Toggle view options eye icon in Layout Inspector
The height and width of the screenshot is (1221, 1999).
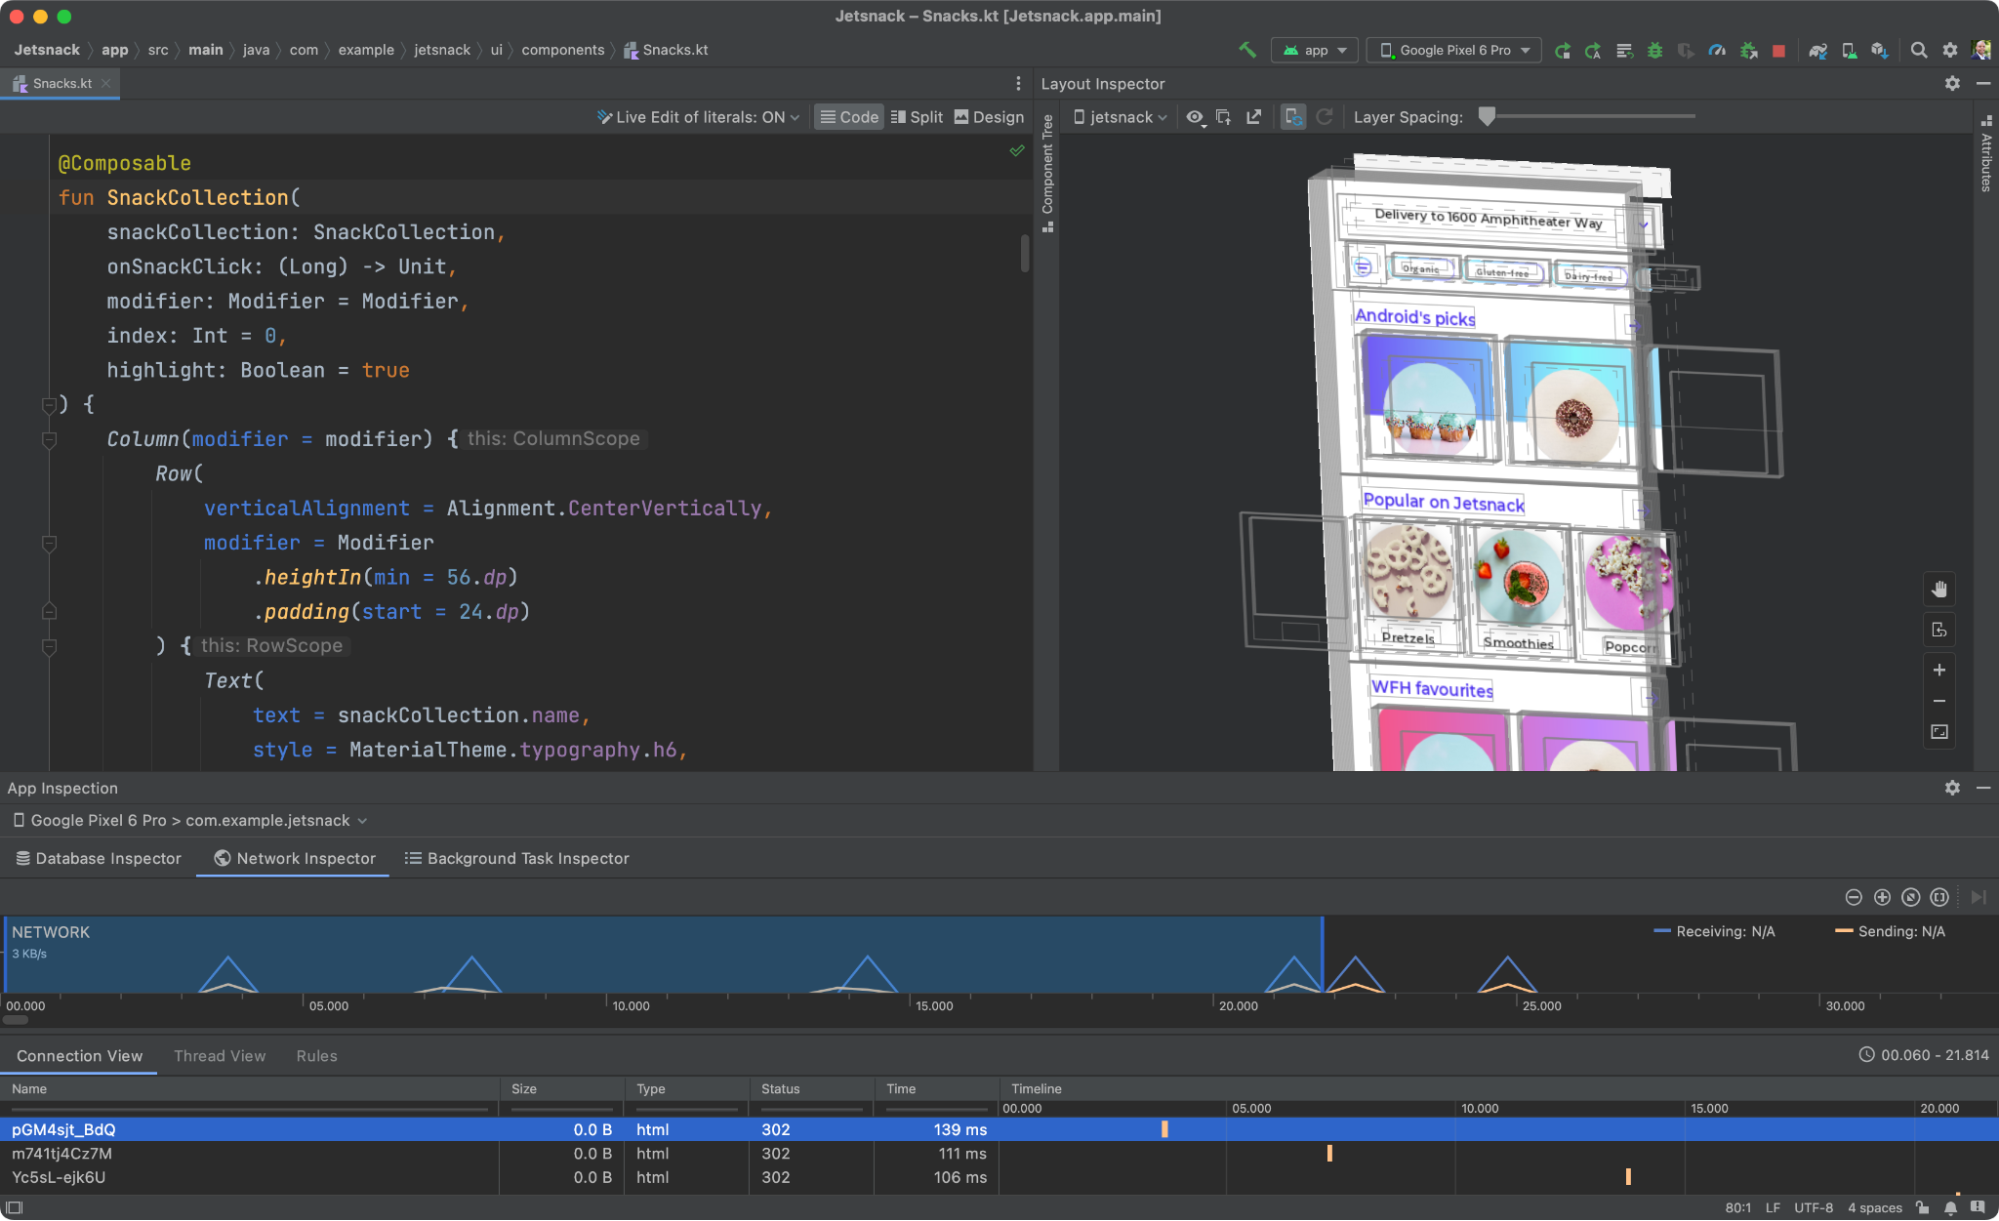click(1195, 117)
